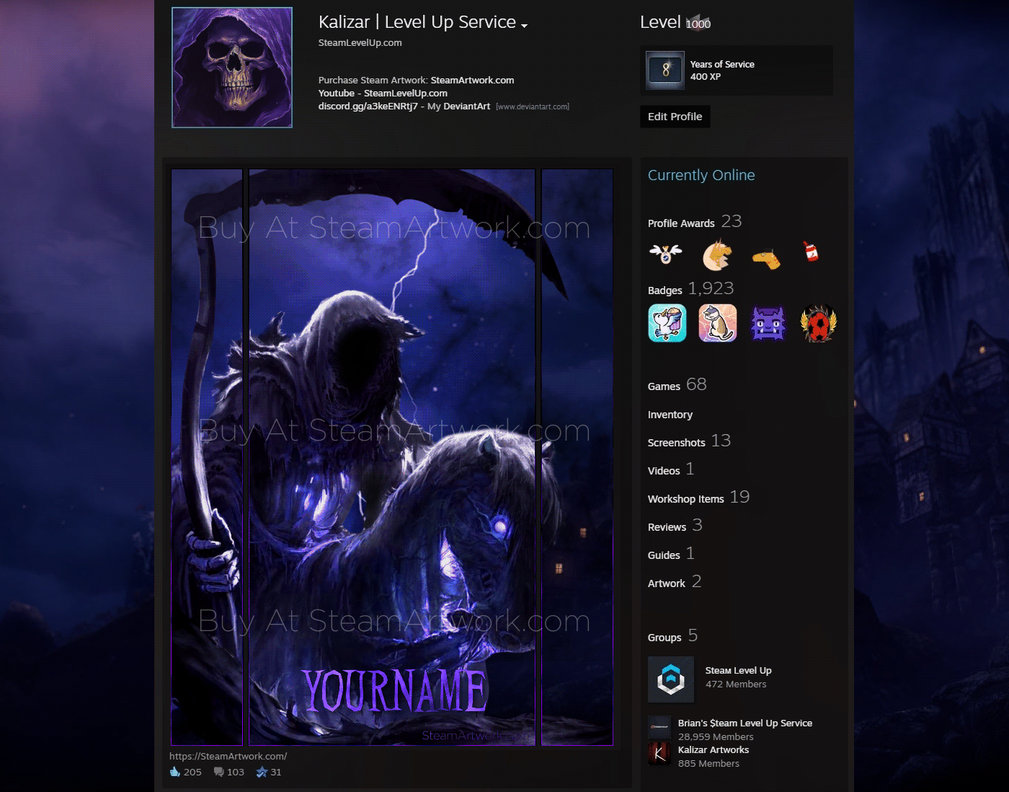The width and height of the screenshot is (1009, 792).
Task: Open the Videos 1 link
Action: pos(671,470)
